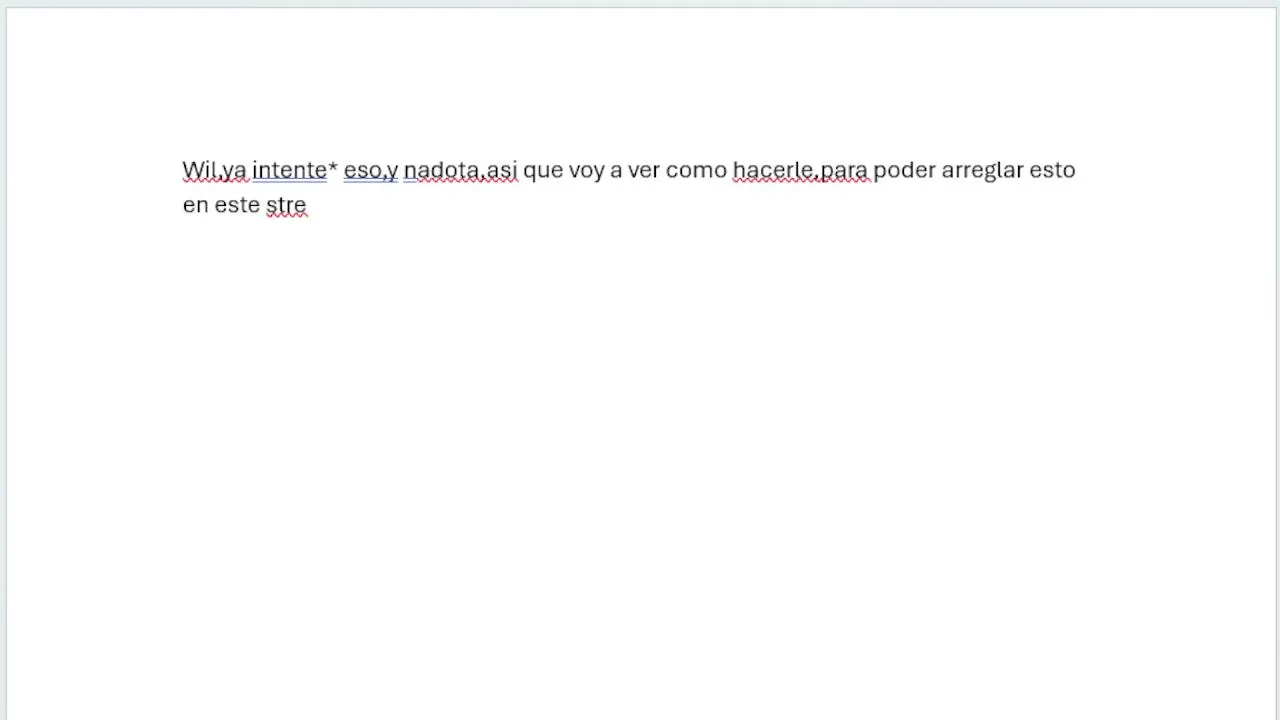Viewport: 1280px width, 720px height.
Task: Click the misspelled word "Wil,ya"
Action: [x=214, y=171]
